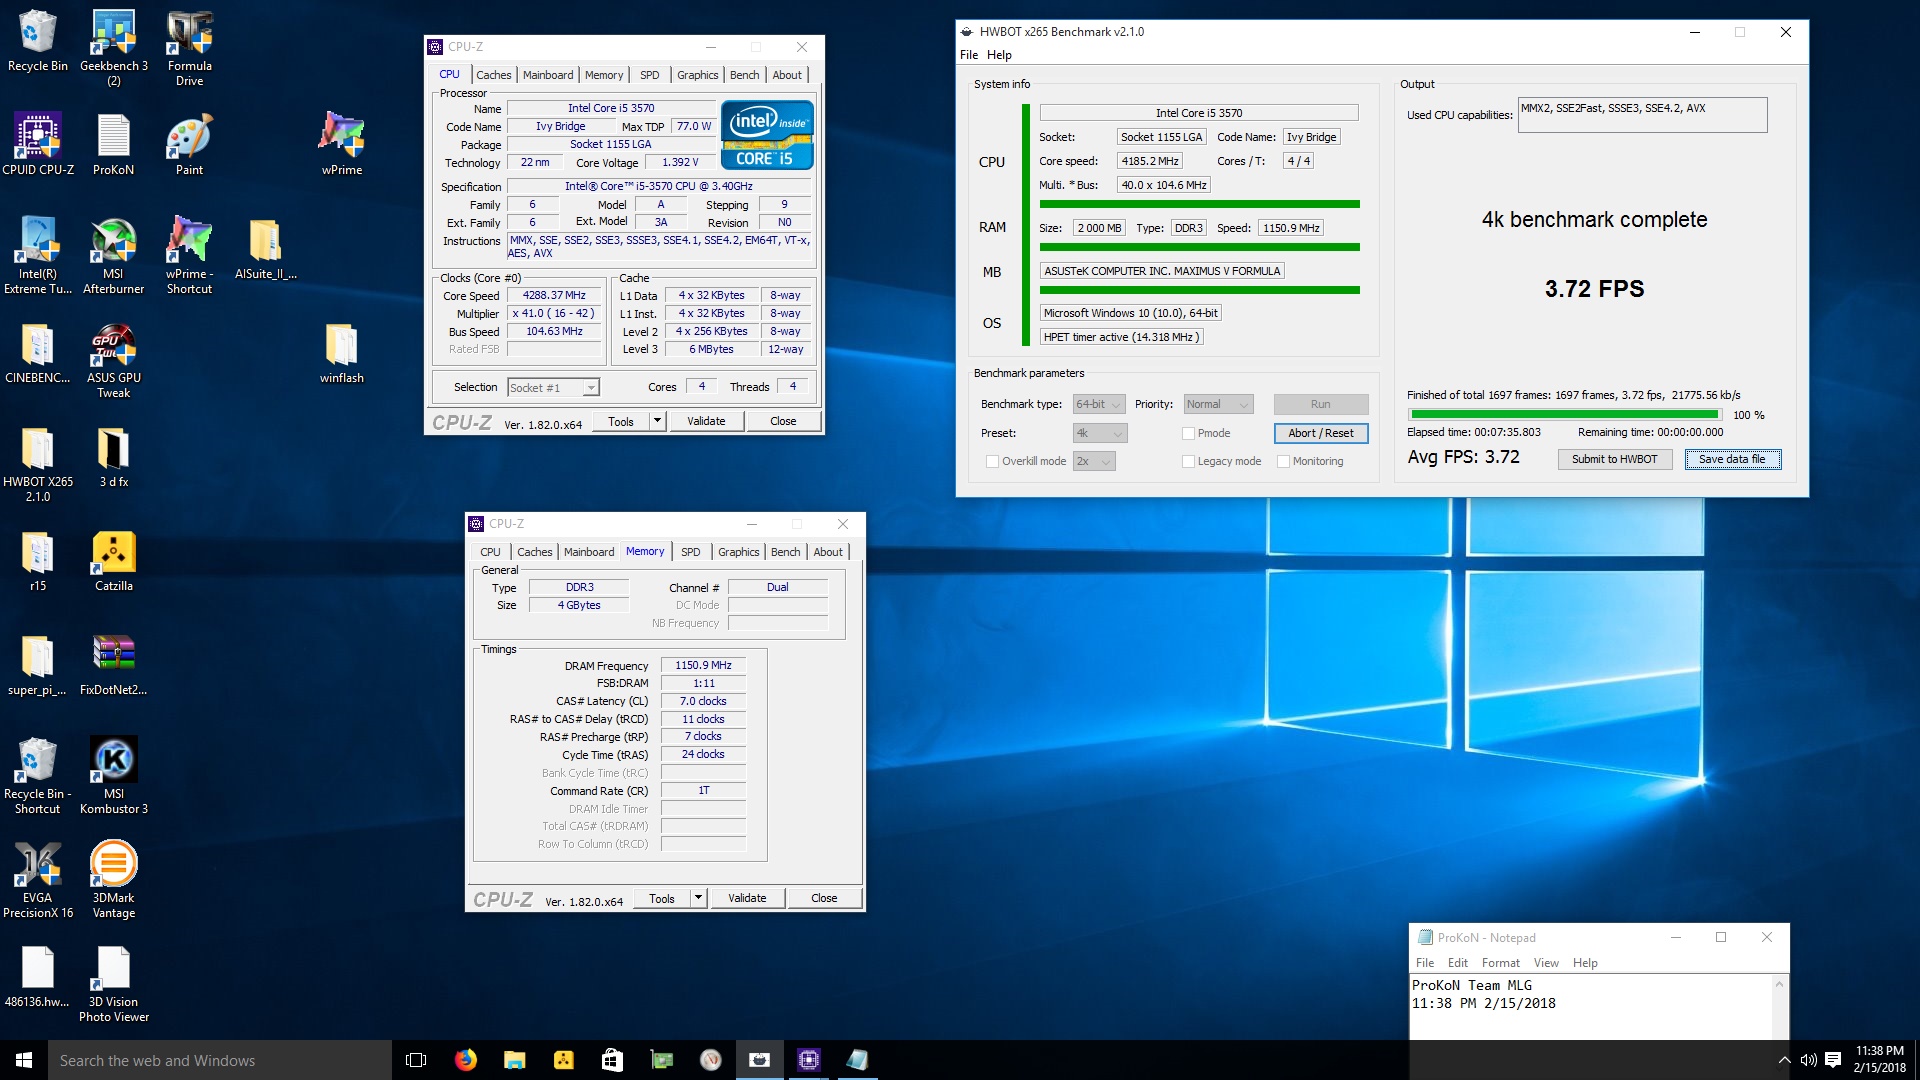Open AISuite_II folder icon
The width and height of the screenshot is (1920, 1080).
click(266, 248)
